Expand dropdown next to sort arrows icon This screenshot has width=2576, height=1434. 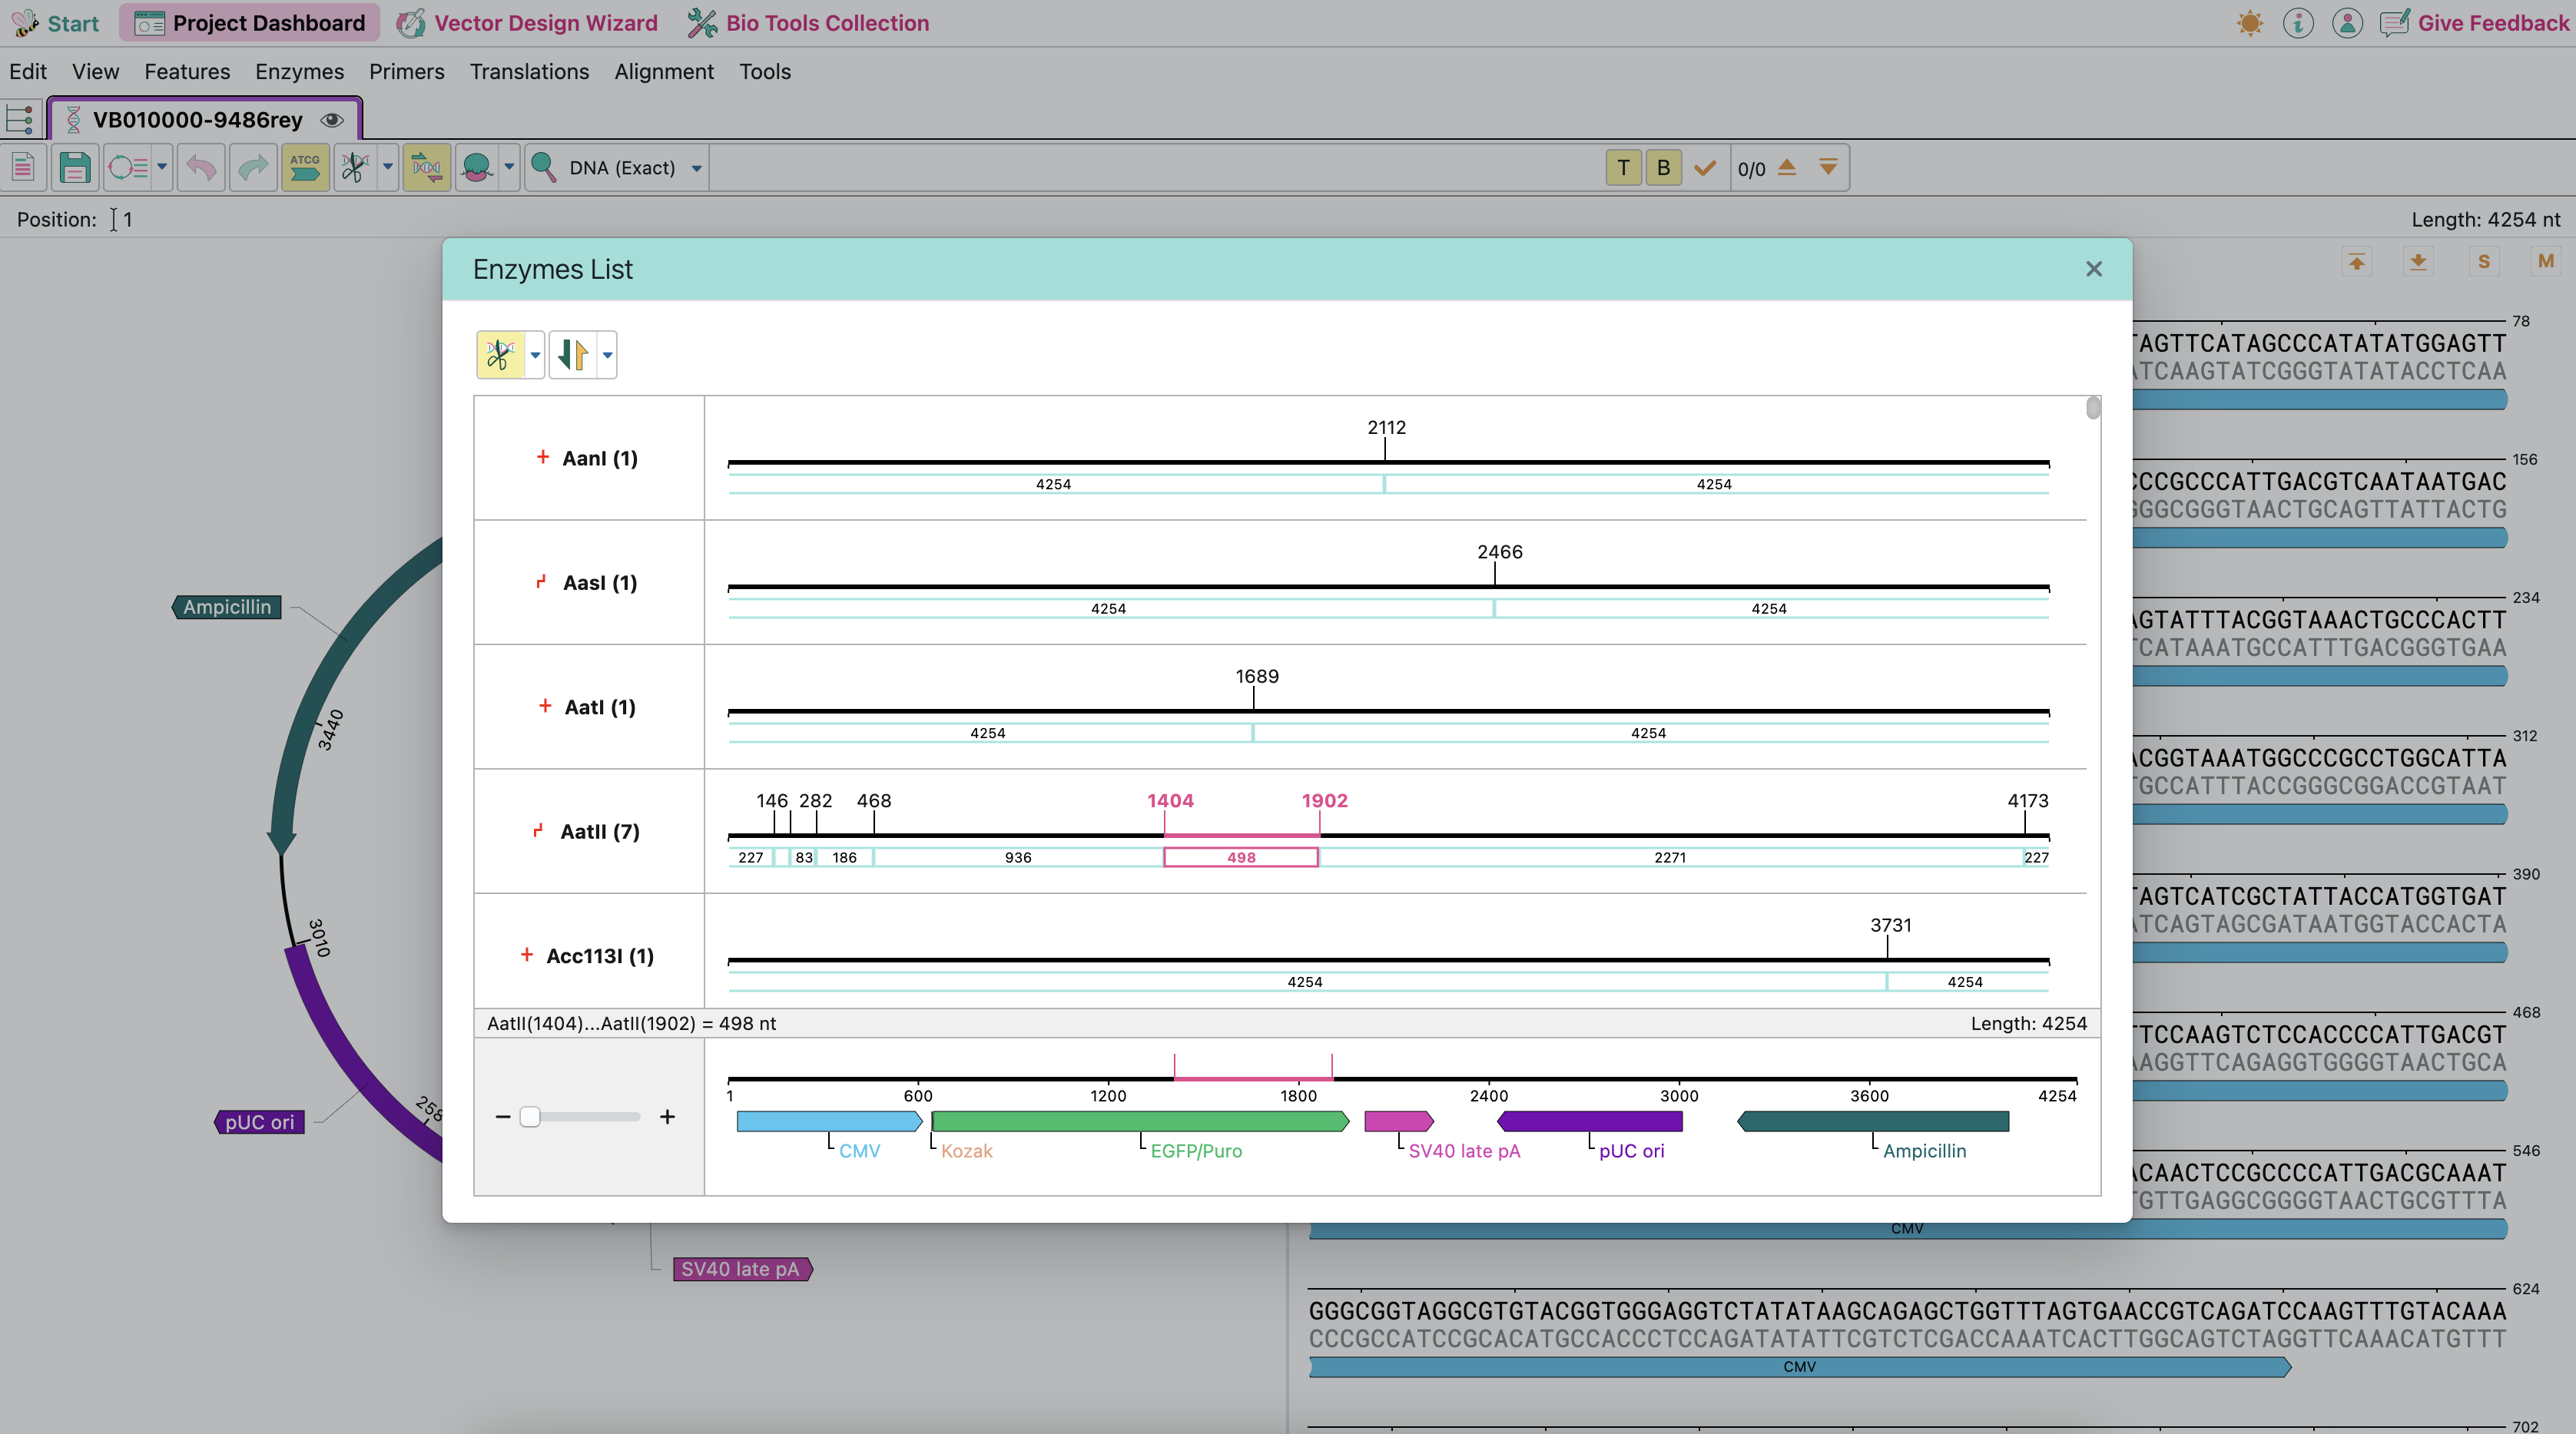(x=607, y=355)
